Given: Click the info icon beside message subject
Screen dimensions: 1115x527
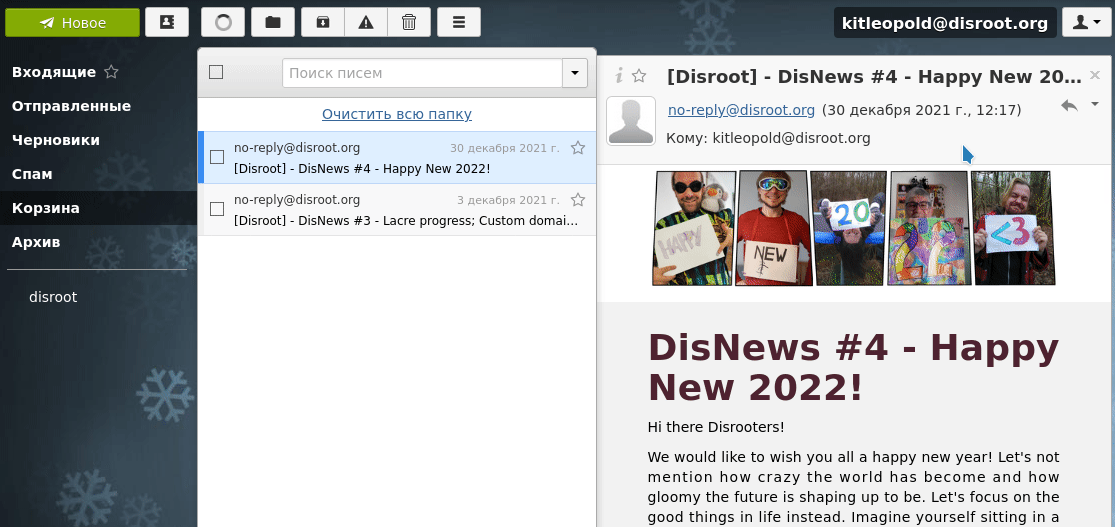Looking at the screenshot, I should click(x=619, y=76).
